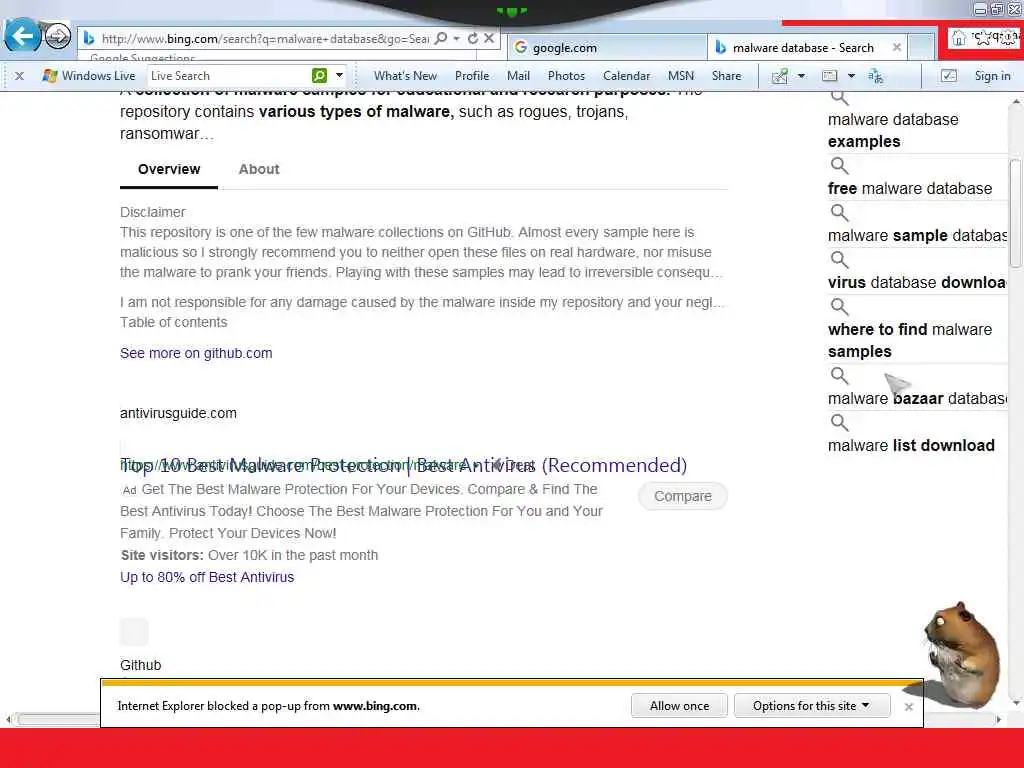
Task: Click the blog-this picture icon in toolbar
Action: [x=779, y=76]
